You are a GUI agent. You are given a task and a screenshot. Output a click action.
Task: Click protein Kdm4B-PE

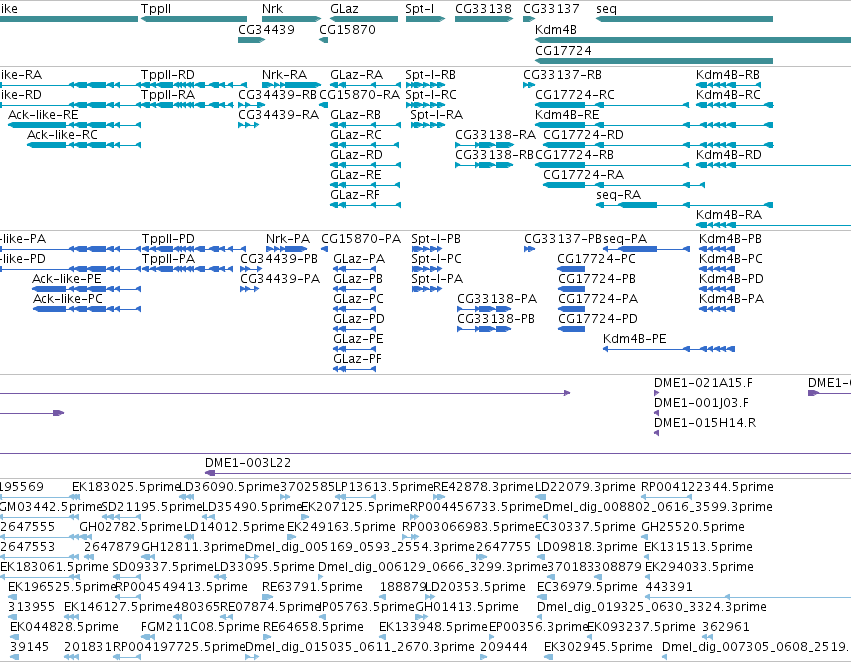pos(669,349)
